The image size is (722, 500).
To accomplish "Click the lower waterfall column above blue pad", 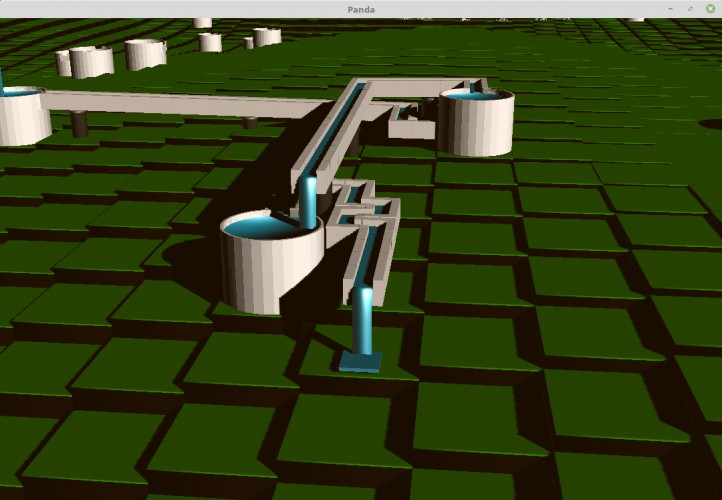I will (363, 320).
